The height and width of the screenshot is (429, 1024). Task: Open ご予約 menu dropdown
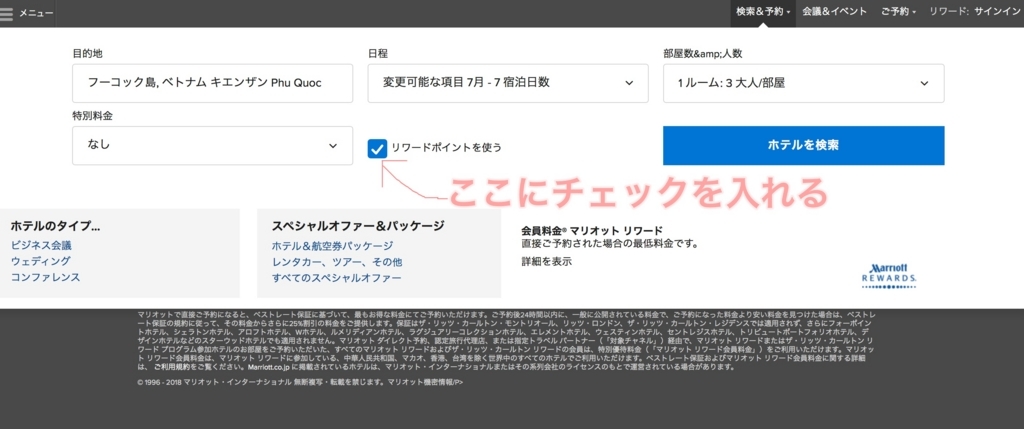(x=898, y=12)
